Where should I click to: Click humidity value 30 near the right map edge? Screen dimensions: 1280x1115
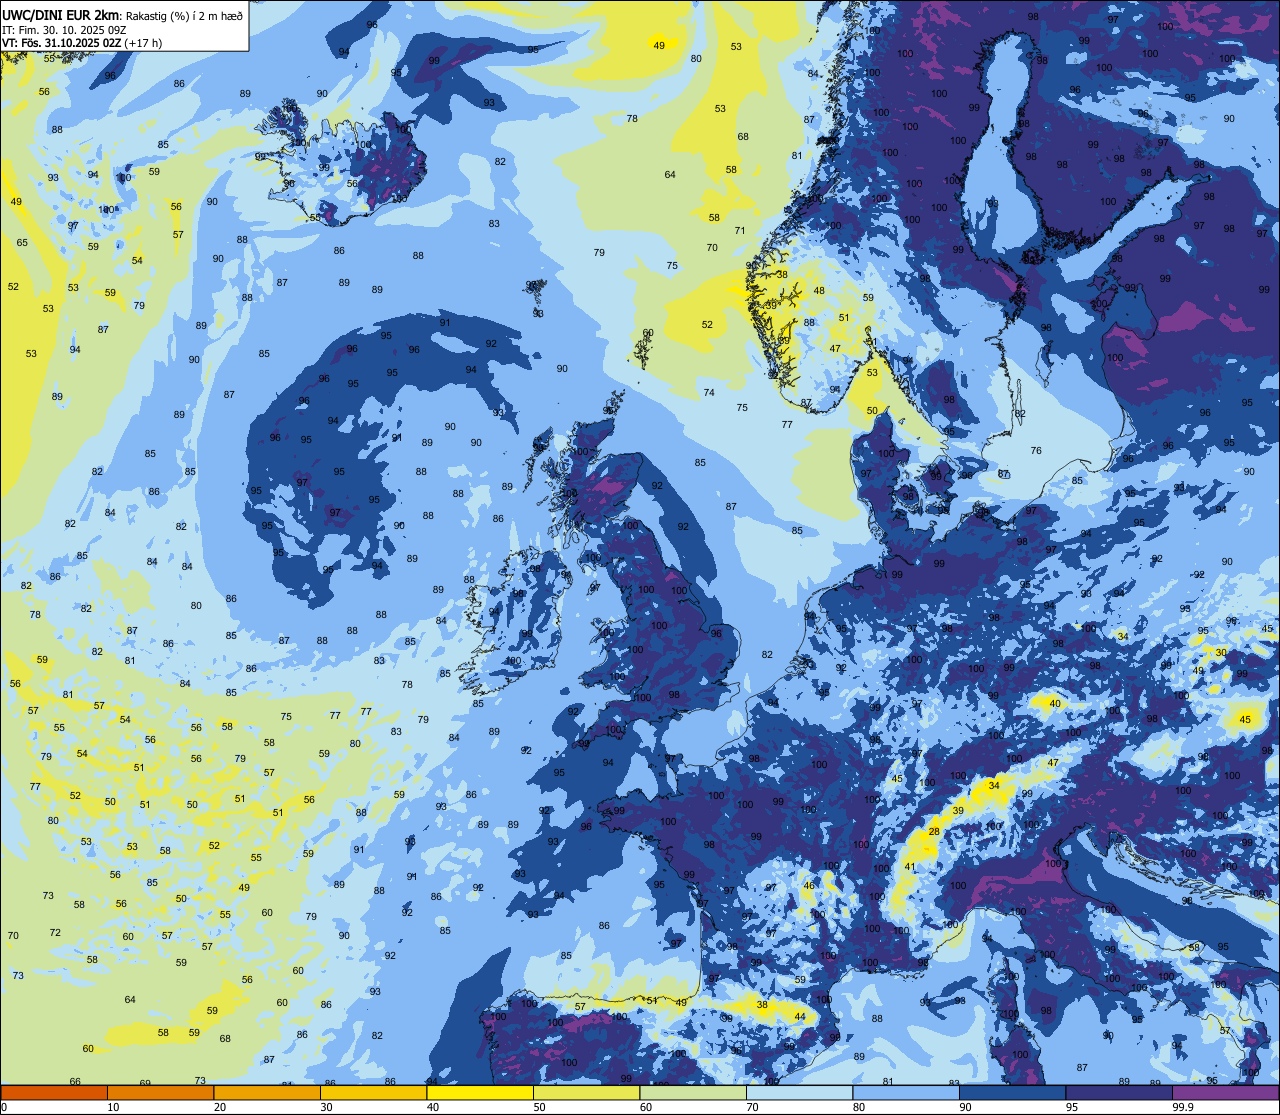(1221, 652)
